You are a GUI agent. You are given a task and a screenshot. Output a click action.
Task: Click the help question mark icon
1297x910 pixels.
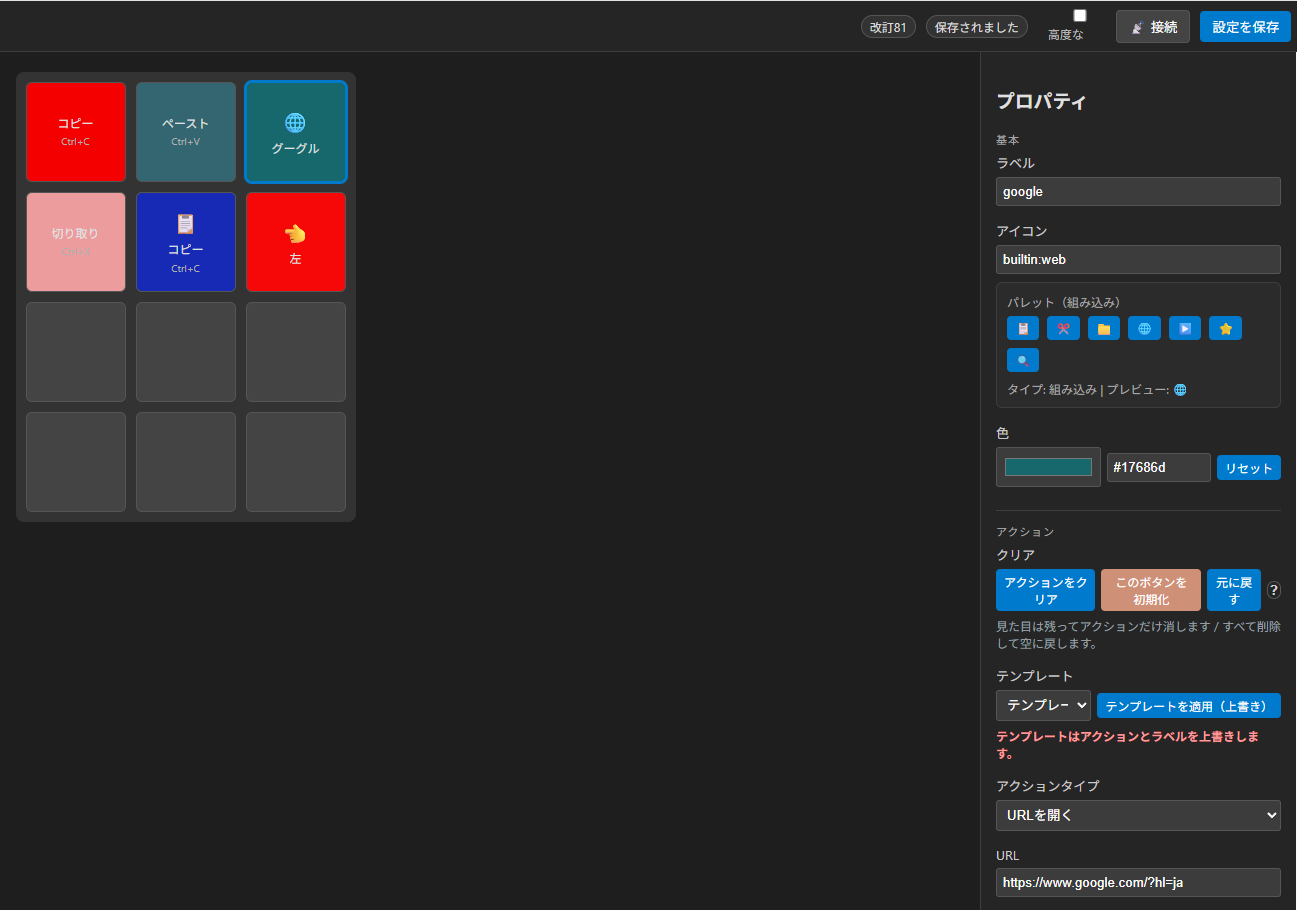[x=1274, y=590]
